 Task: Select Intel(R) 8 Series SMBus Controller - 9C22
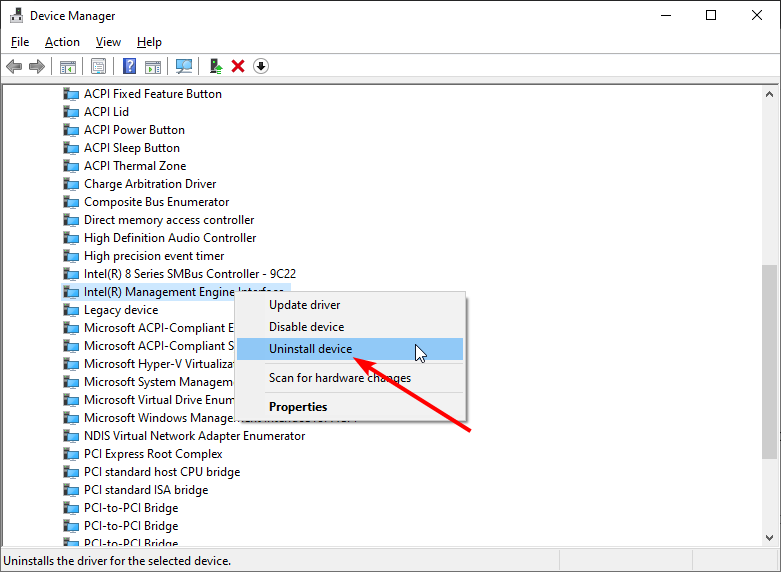click(190, 274)
